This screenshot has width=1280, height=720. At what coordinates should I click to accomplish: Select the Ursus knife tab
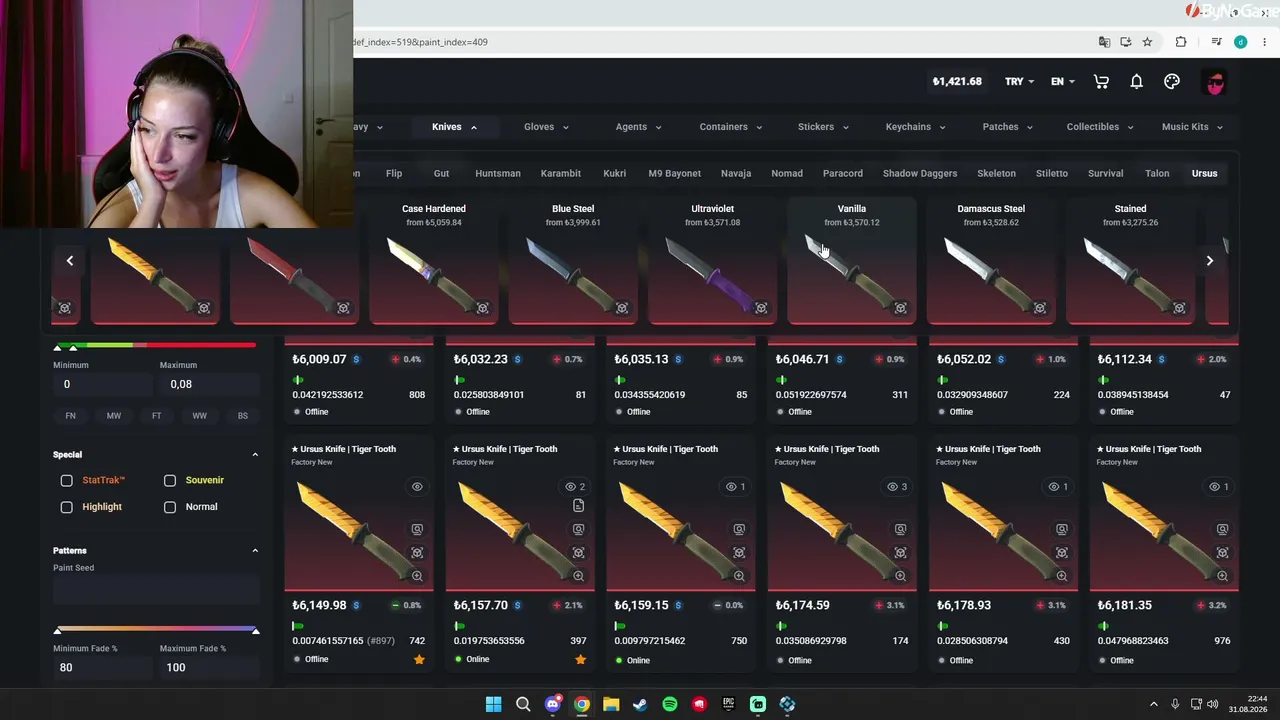tap(1204, 174)
